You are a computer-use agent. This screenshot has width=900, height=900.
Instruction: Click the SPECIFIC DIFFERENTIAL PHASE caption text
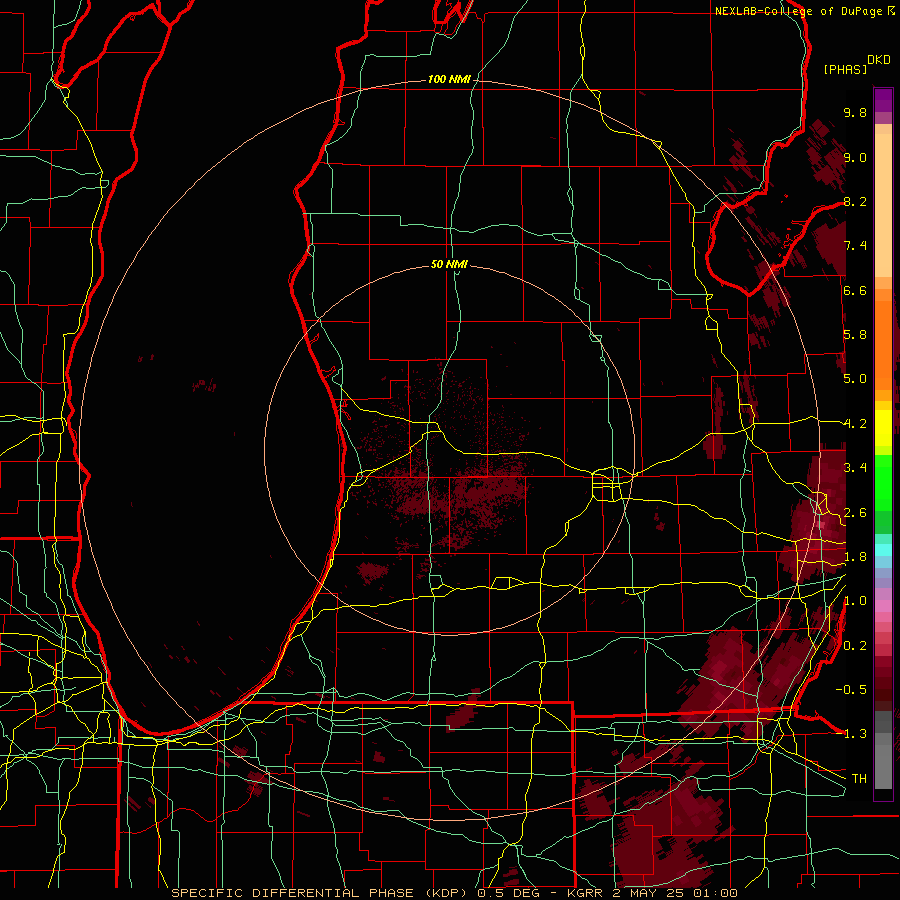[x=292, y=893]
